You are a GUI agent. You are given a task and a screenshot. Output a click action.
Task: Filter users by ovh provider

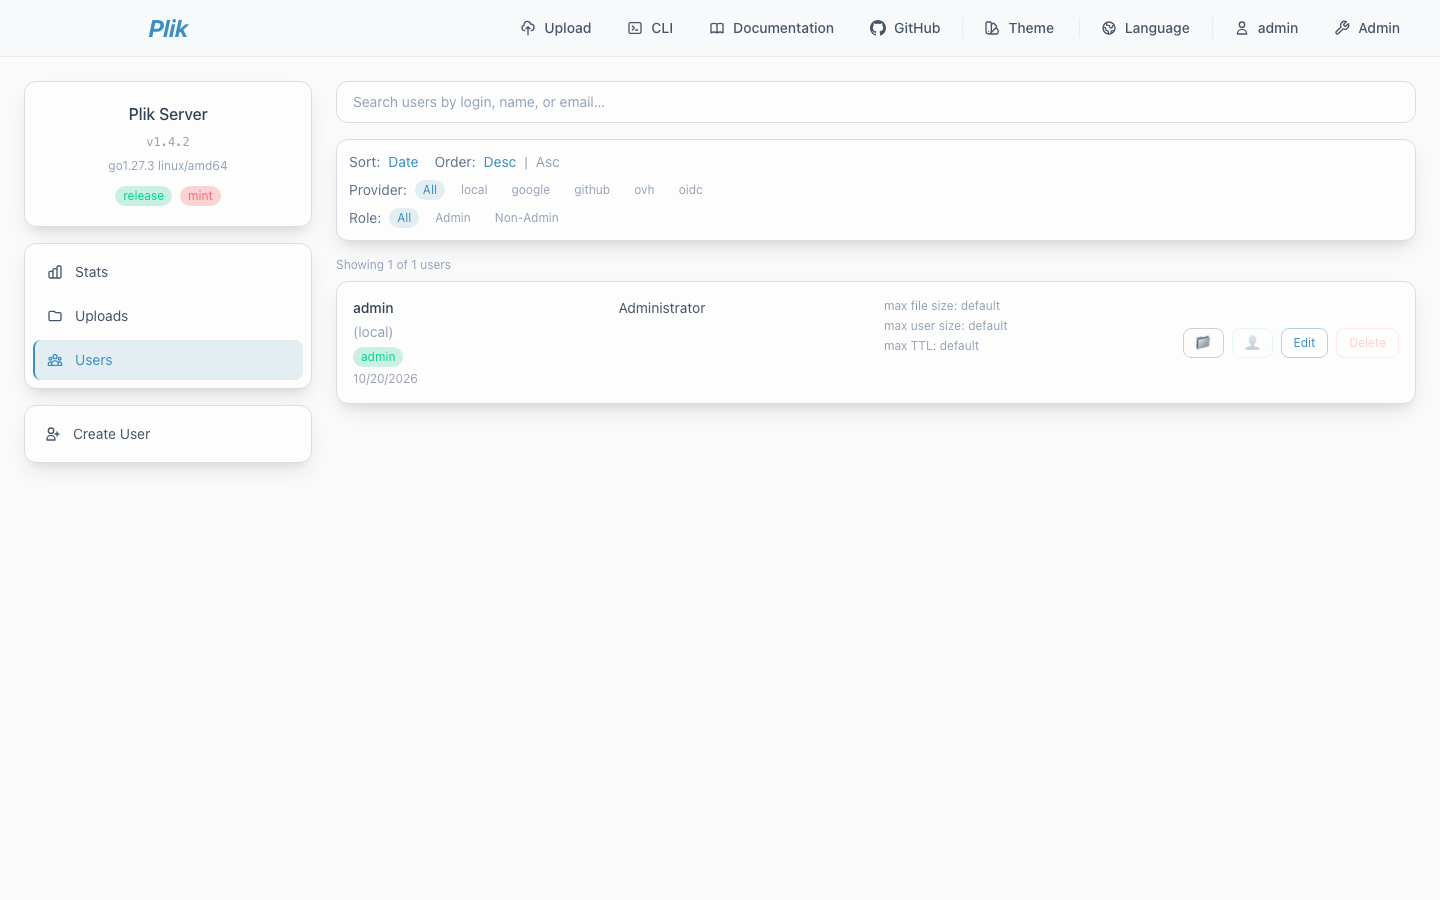[x=644, y=190]
